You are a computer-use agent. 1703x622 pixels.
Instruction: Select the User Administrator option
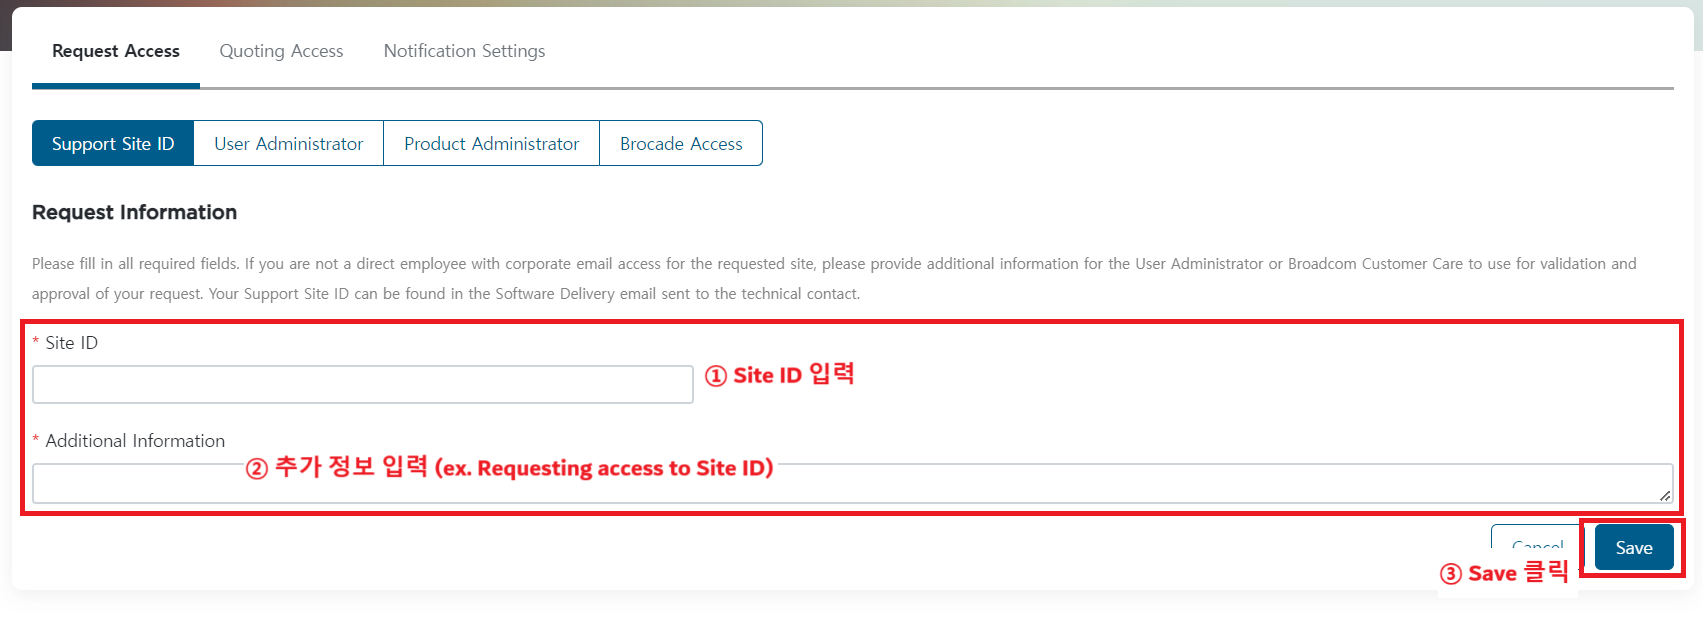click(288, 144)
